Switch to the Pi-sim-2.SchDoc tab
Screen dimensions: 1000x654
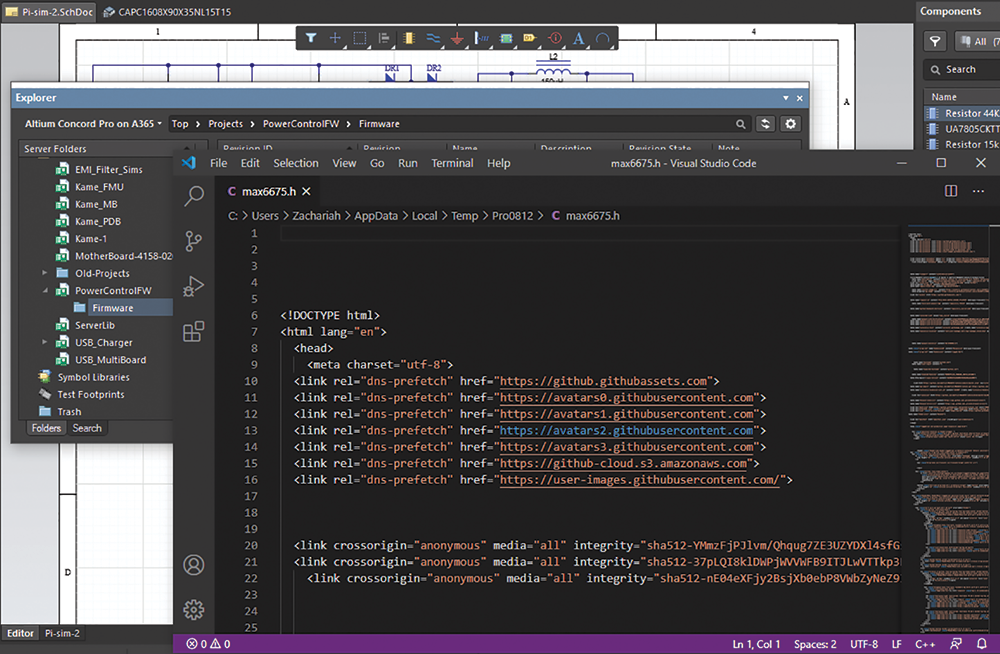[49, 11]
